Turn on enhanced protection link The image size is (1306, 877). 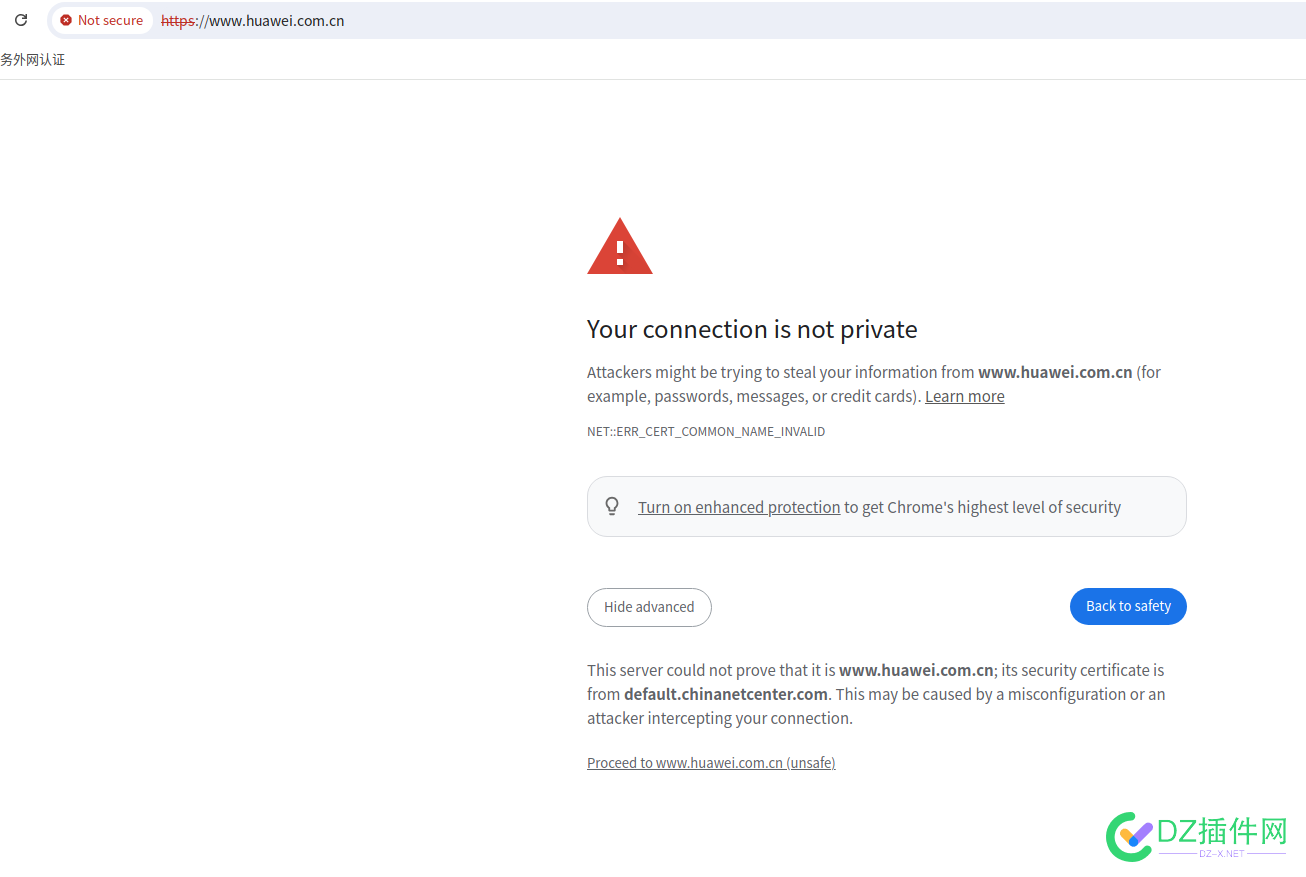coord(739,507)
